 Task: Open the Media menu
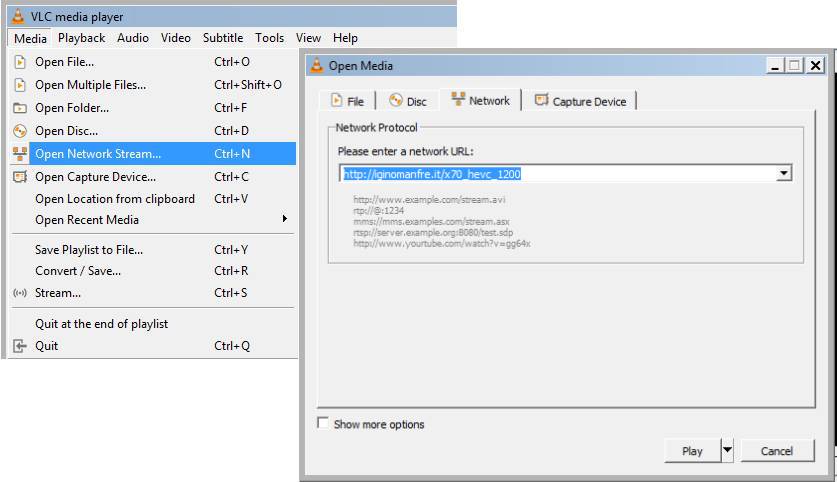pos(30,38)
